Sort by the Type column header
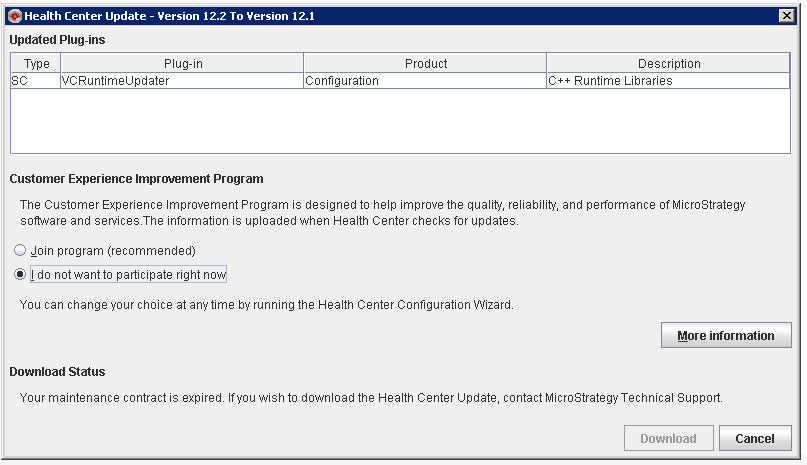Screen dimensions: 807x465 click(35, 64)
